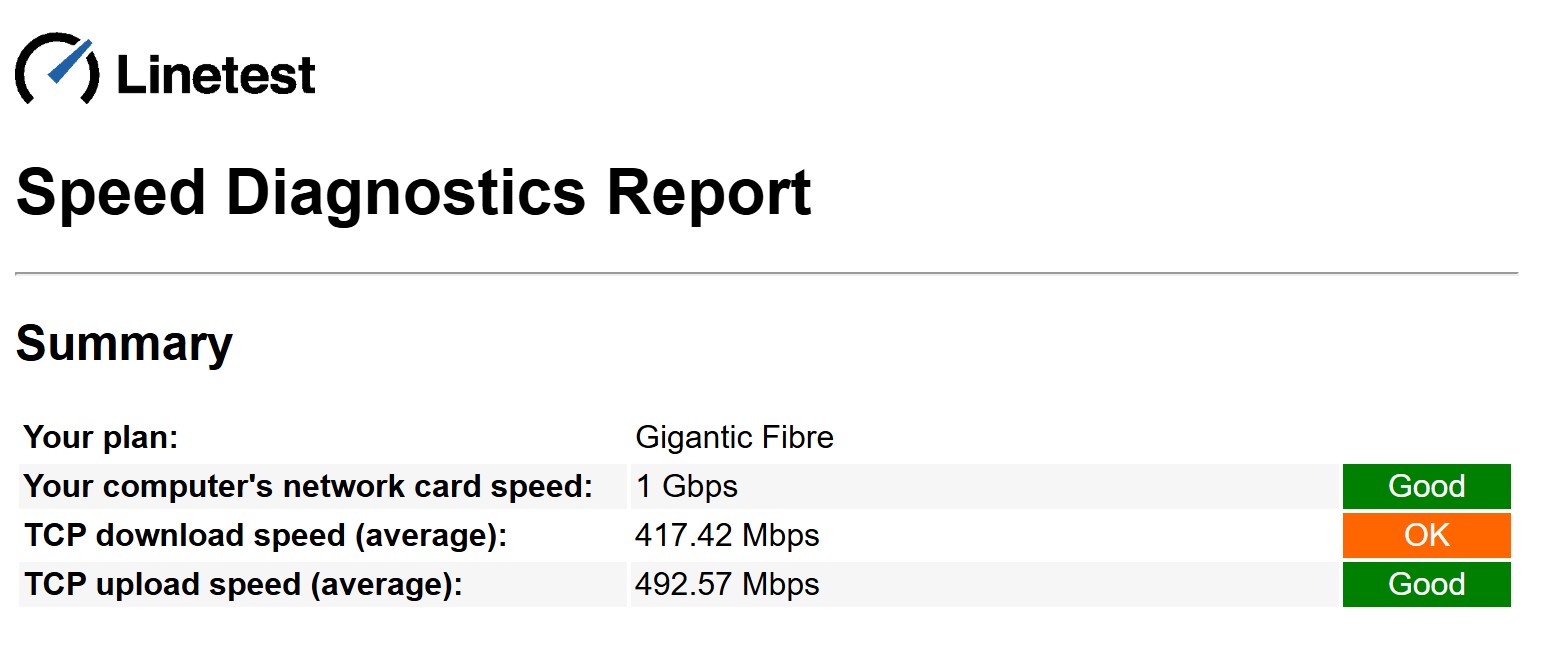1560x646 pixels.
Task: Click the Gigantic Fibre plan value
Action: (734, 437)
